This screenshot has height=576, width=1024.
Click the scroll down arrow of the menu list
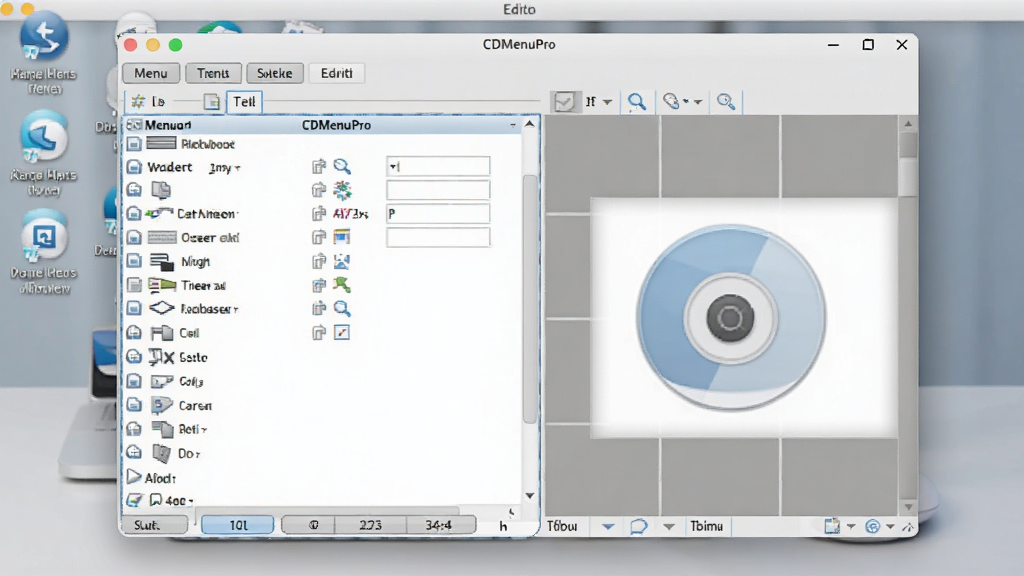530,496
